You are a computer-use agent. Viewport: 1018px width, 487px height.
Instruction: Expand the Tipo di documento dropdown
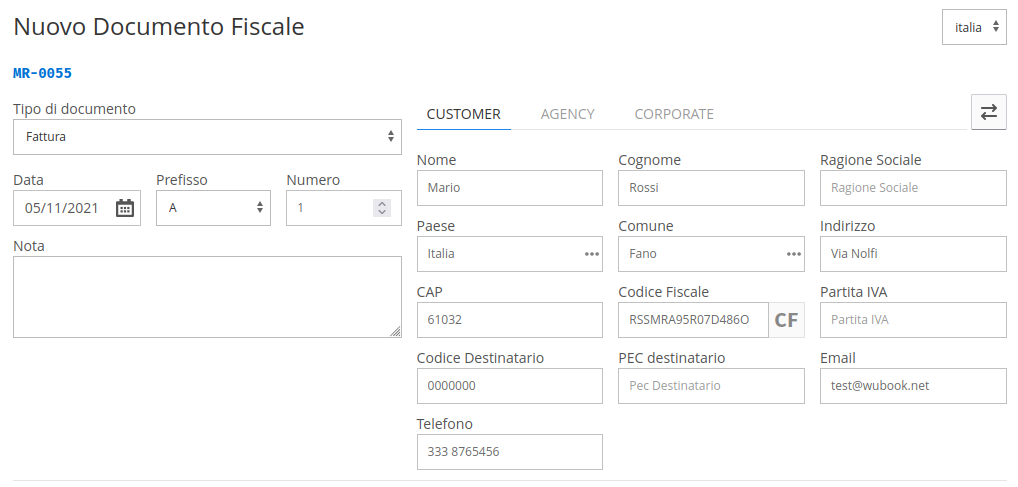click(x=207, y=137)
